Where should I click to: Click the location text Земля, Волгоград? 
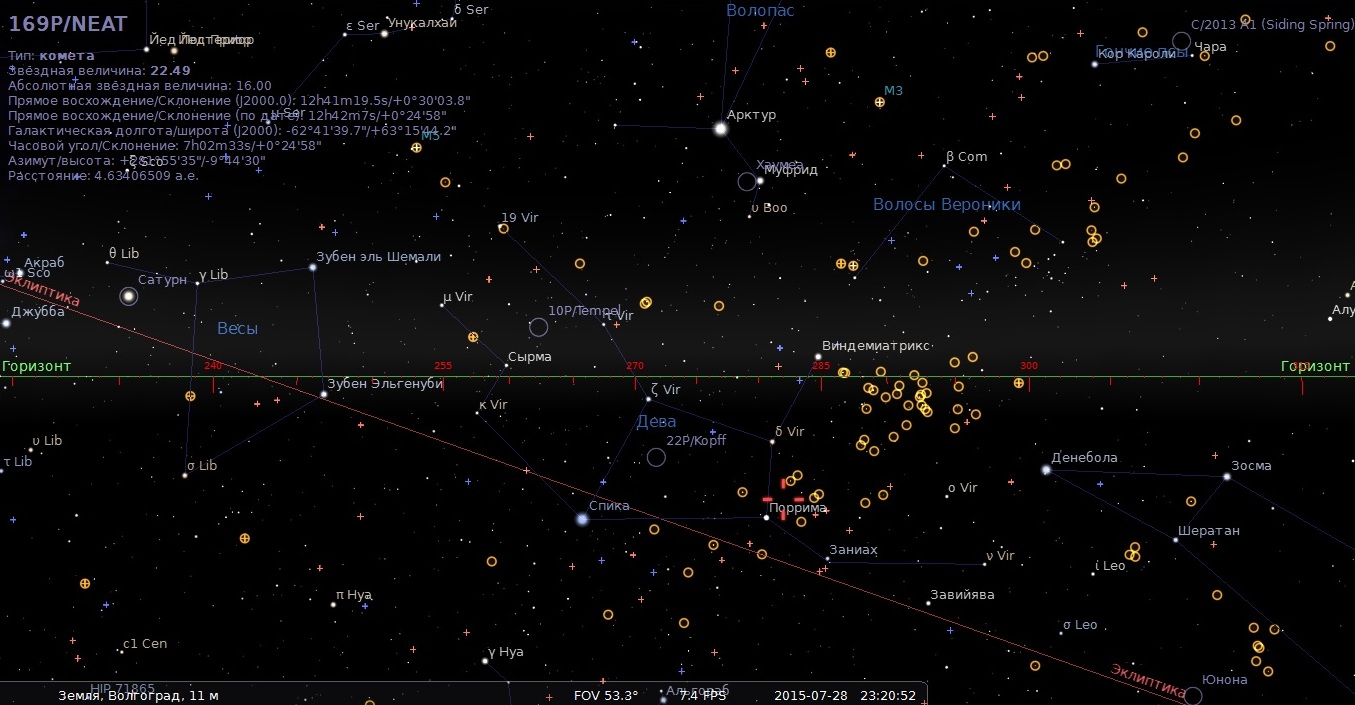coord(138,695)
